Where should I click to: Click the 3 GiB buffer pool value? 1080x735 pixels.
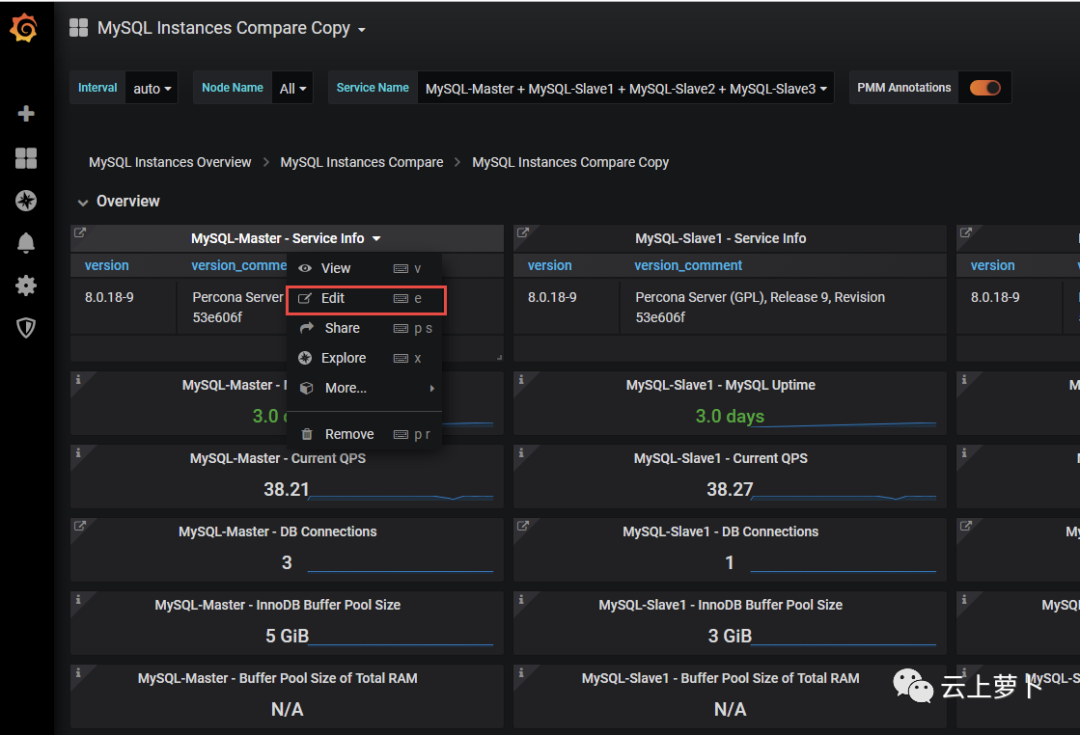coord(729,636)
